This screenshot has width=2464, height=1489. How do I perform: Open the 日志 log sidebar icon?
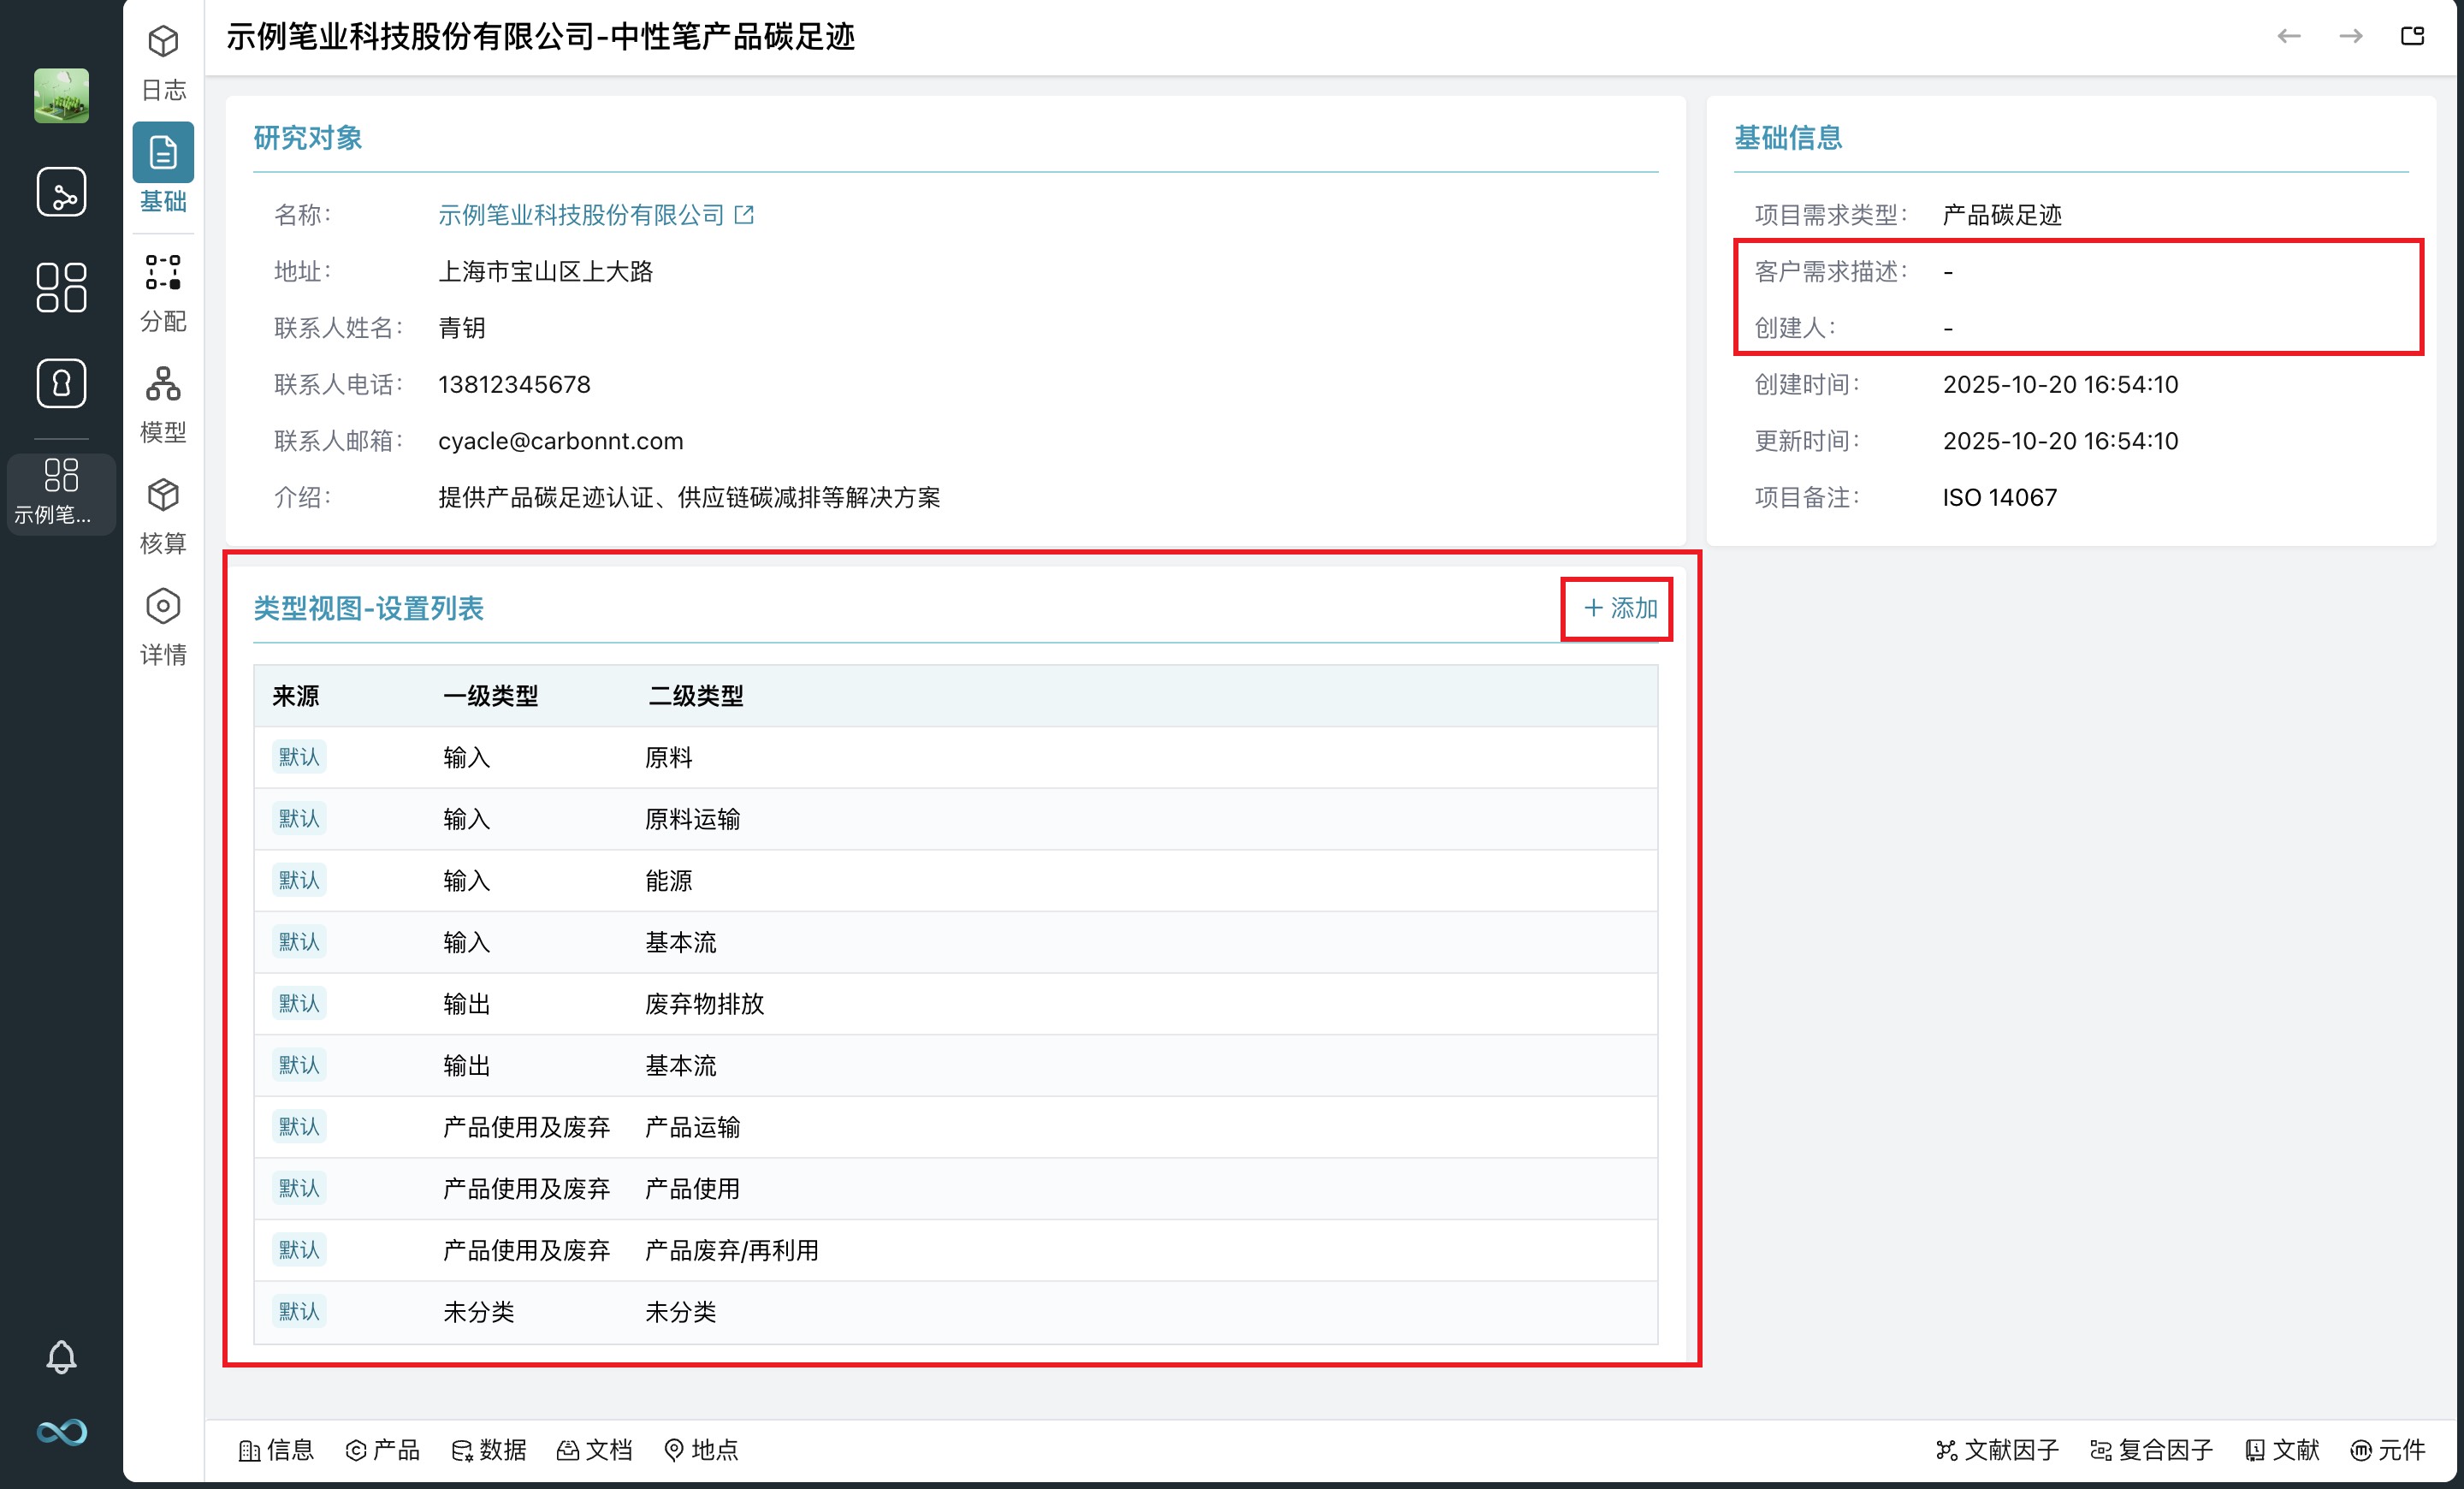163,62
